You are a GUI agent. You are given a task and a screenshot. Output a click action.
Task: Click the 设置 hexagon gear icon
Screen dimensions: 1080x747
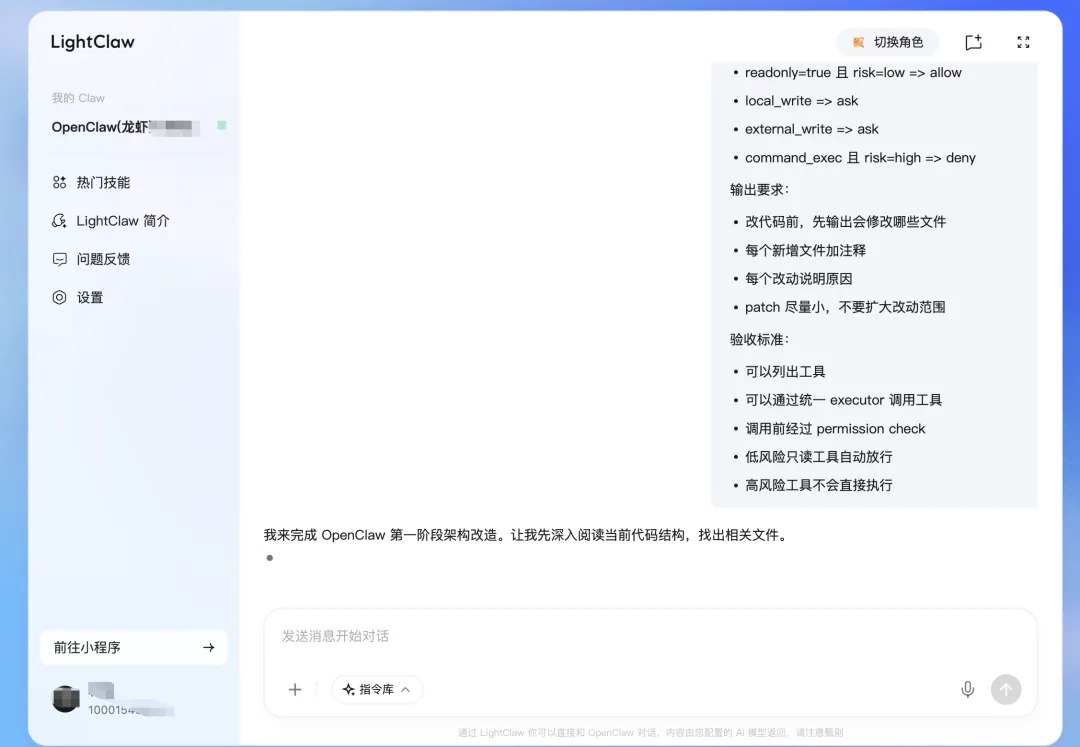pos(59,297)
